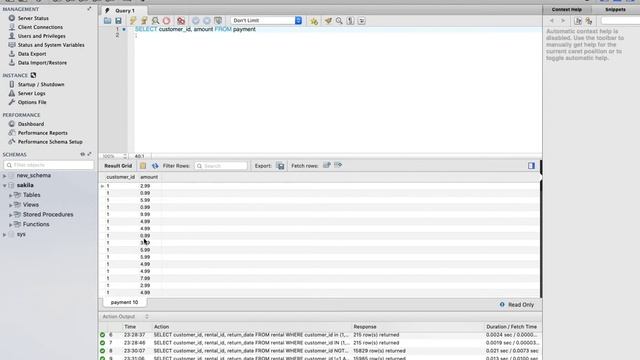Switch to the Query 1 tab
This screenshot has width=640, height=360.
coord(124,10)
